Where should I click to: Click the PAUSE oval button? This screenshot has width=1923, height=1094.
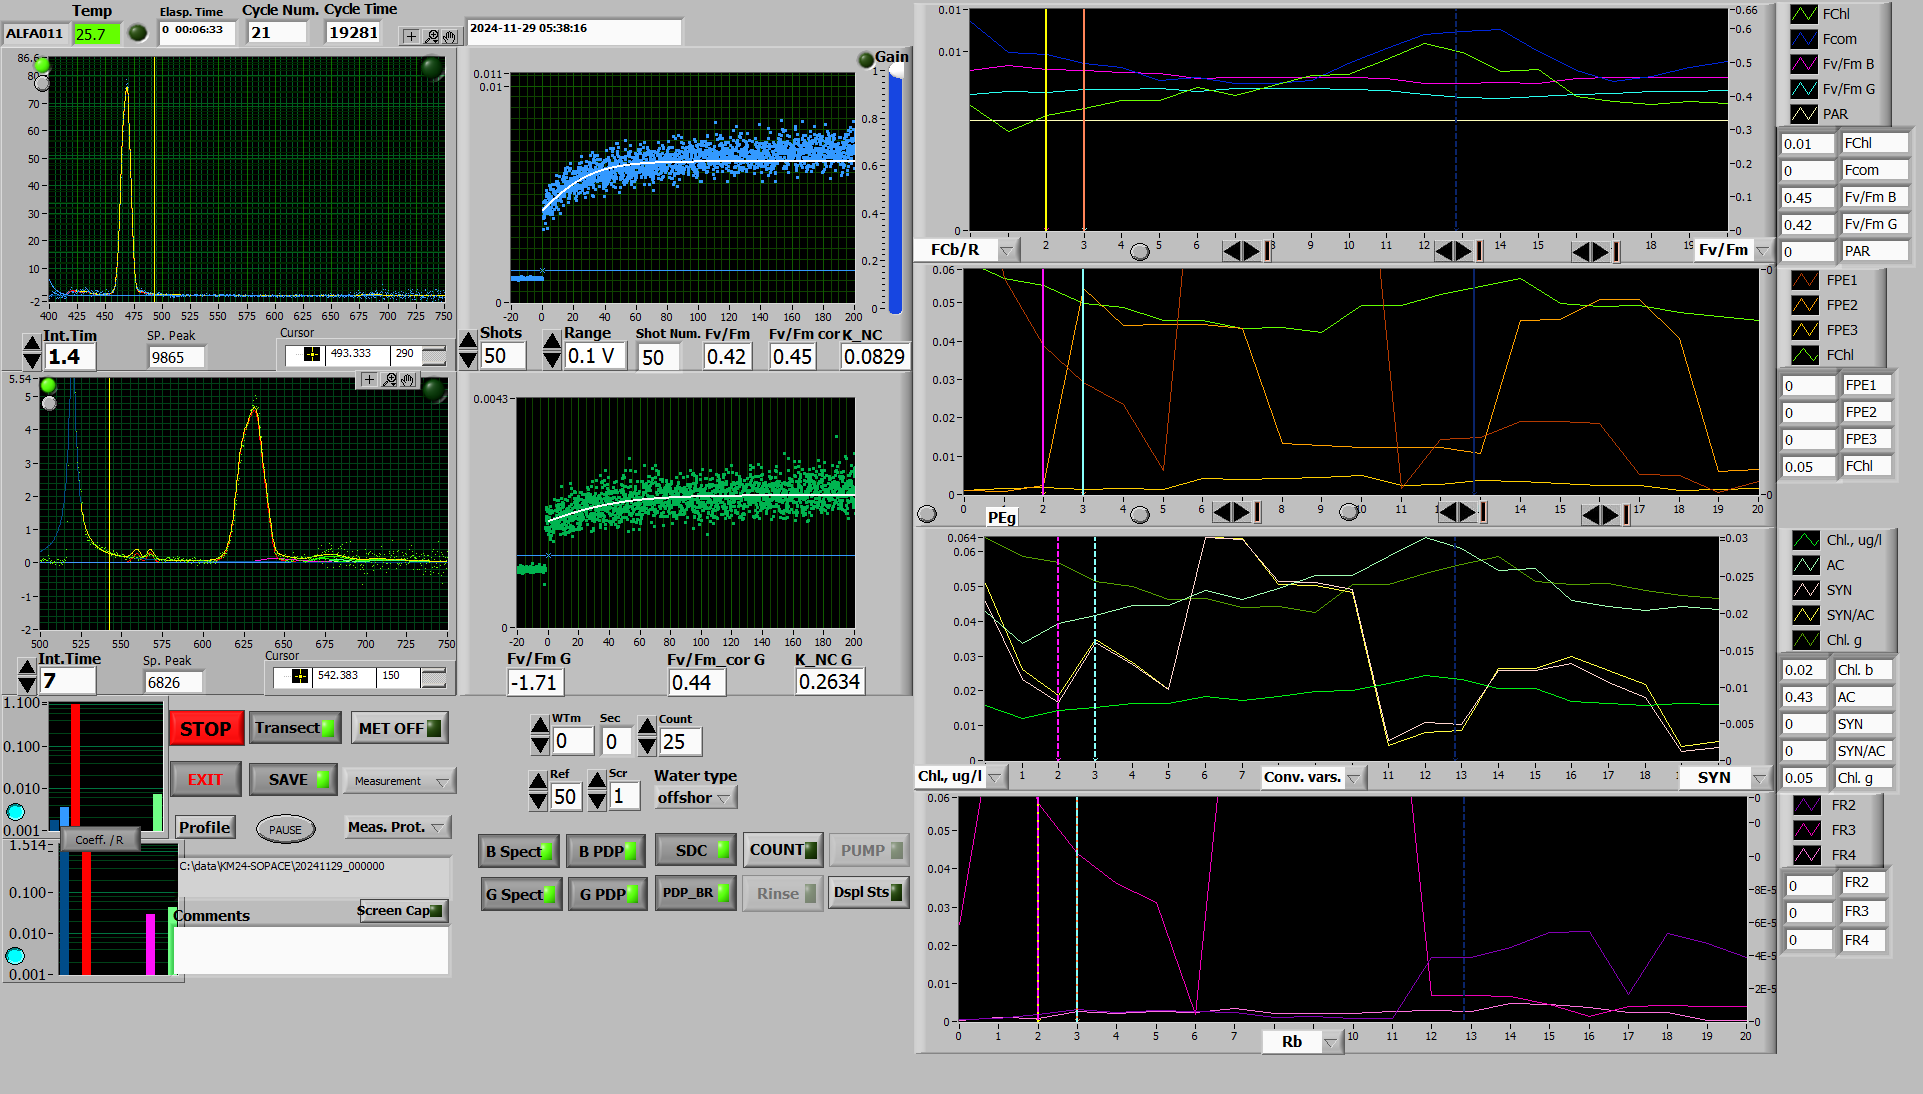coord(285,829)
